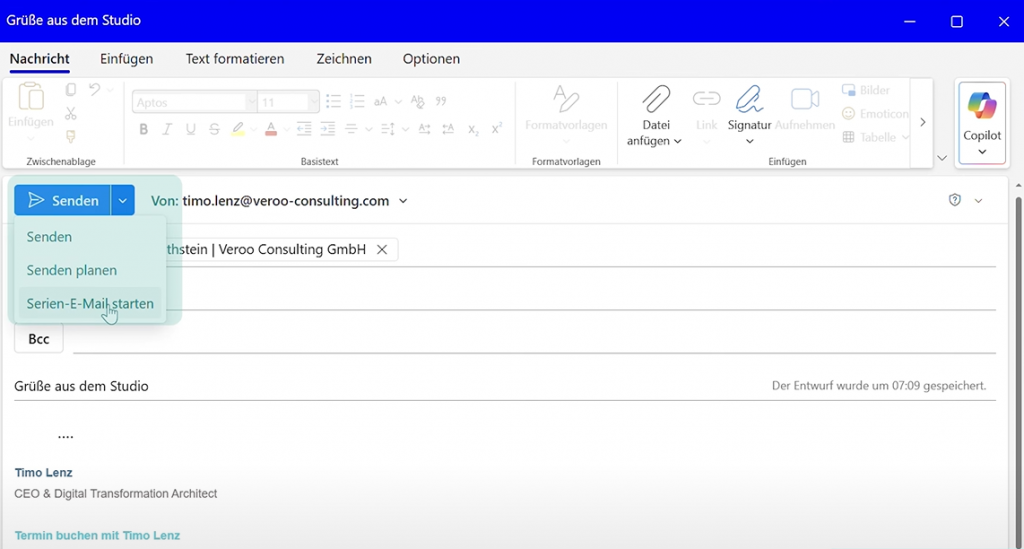This screenshot has width=1024, height=549.
Task: Toggle superscript formatting
Action: (x=496, y=129)
